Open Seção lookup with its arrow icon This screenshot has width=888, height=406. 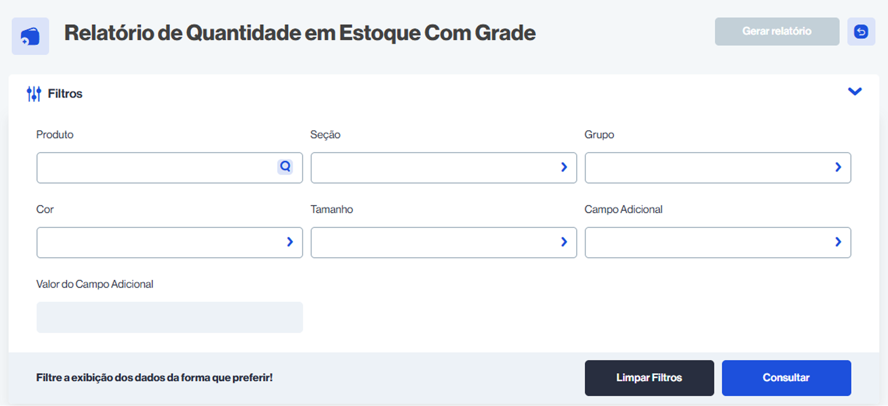tap(564, 167)
